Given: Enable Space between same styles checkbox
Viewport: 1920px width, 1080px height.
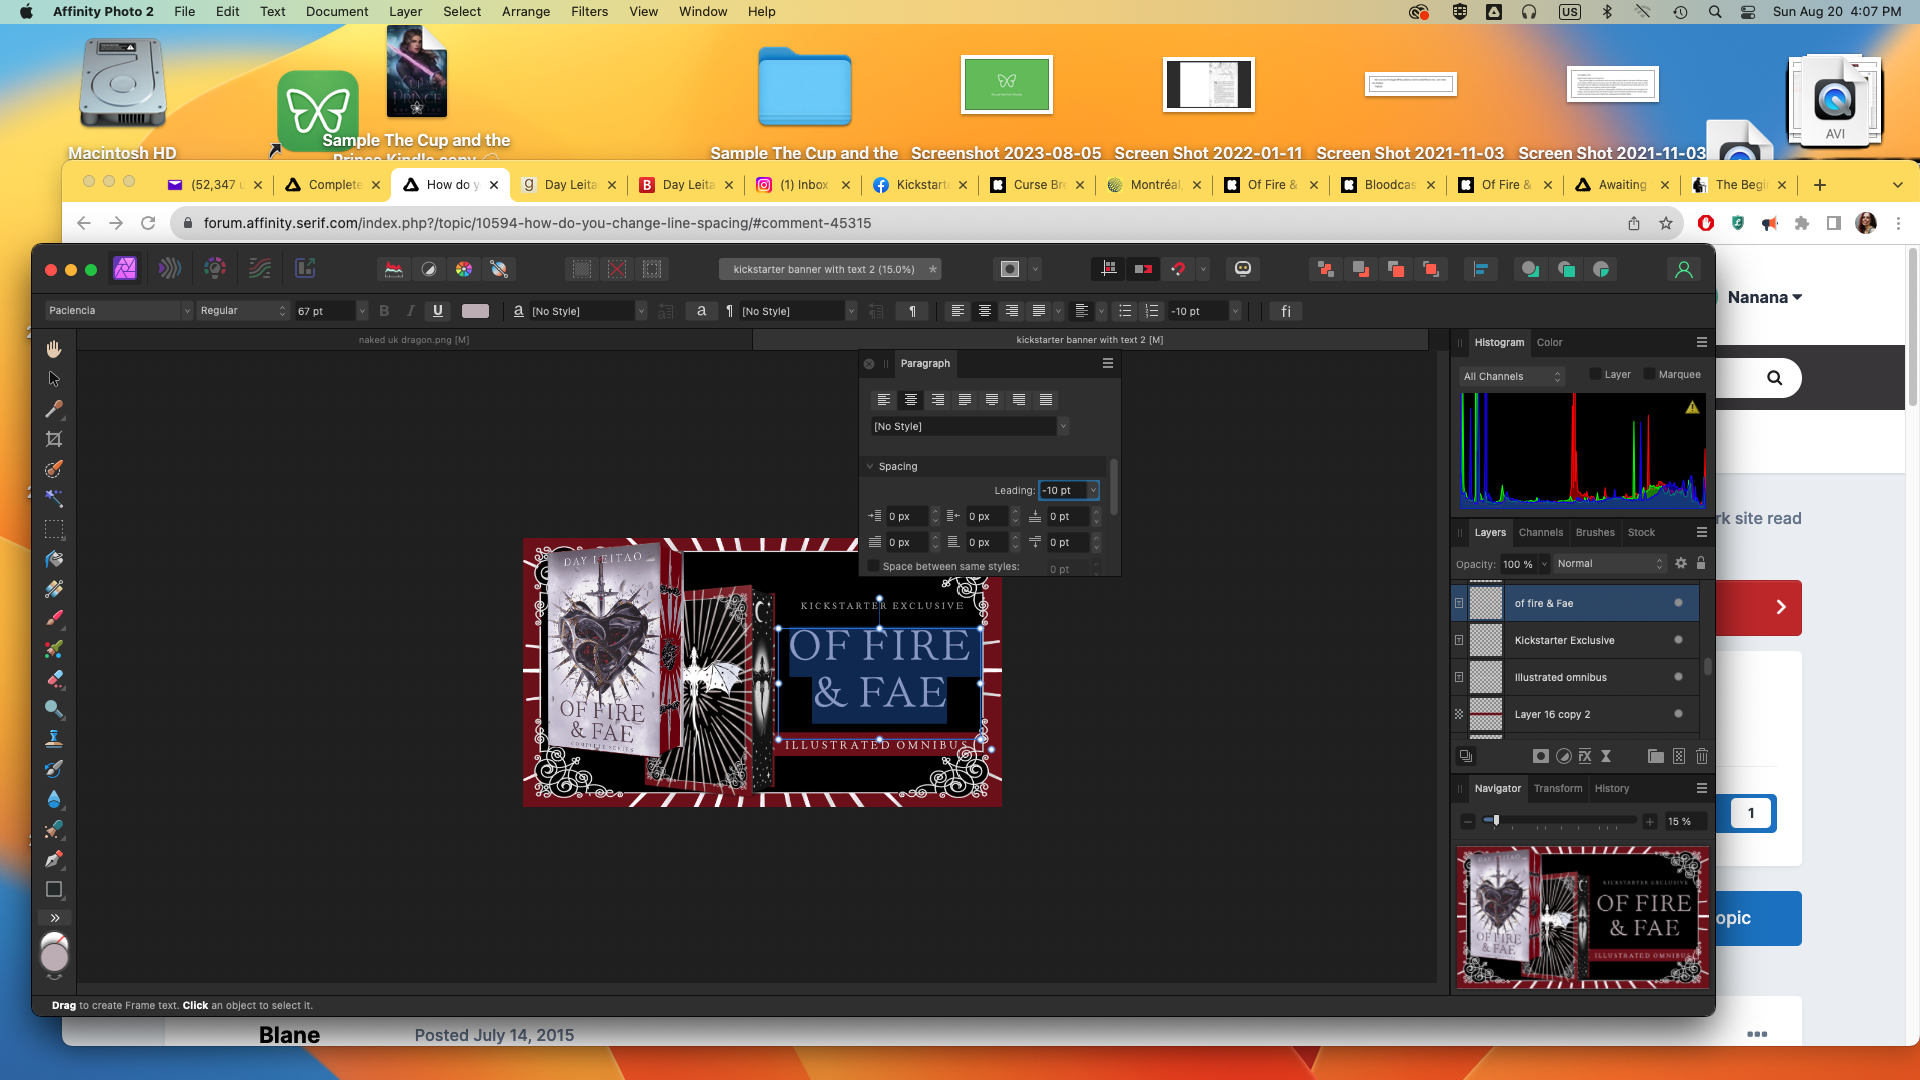Looking at the screenshot, I should click(x=873, y=566).
